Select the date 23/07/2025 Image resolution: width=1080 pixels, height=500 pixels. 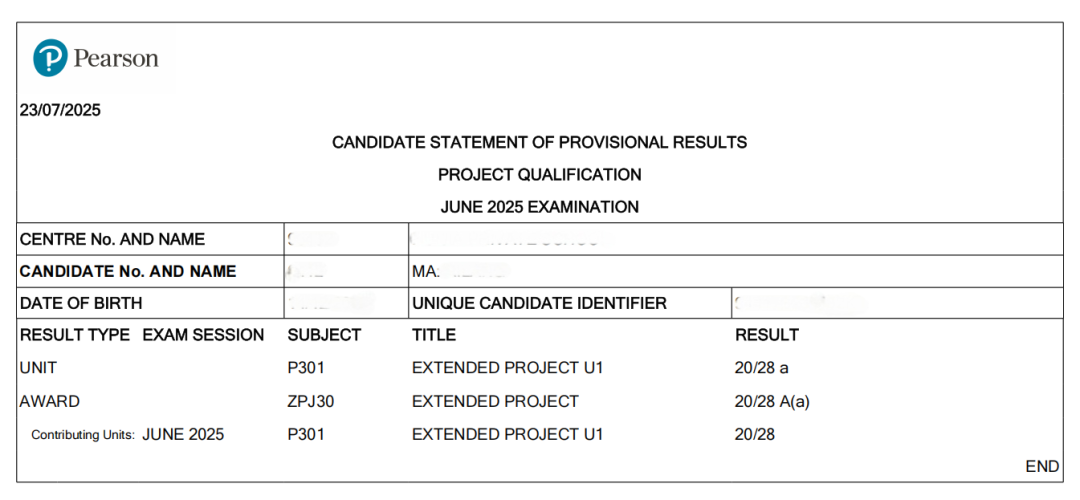click(x=60, y=110)
